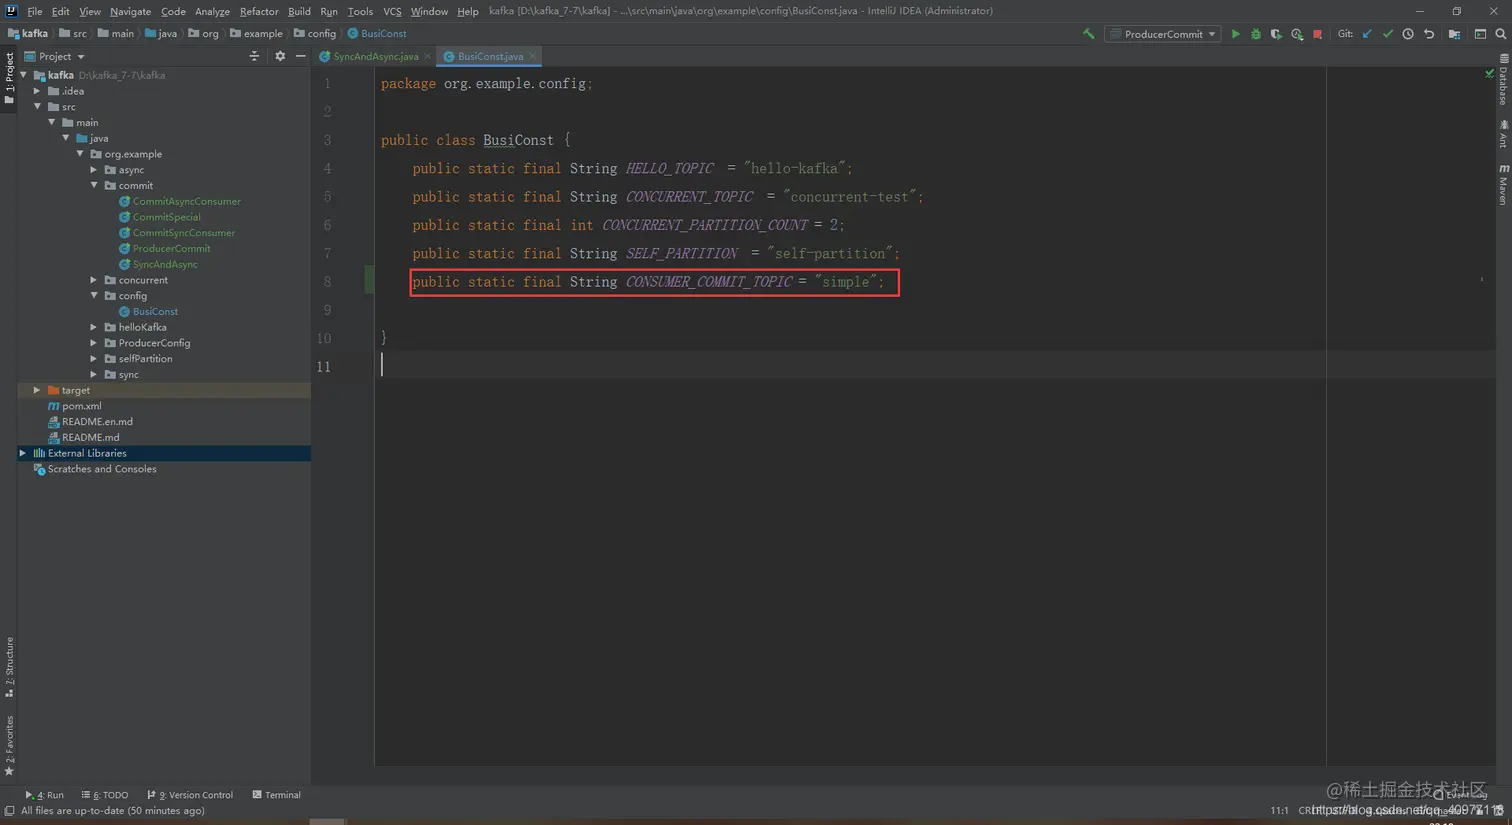1512x825 pixels.
Task: Hide the Project tool window
Action: [x=300, y=57]
